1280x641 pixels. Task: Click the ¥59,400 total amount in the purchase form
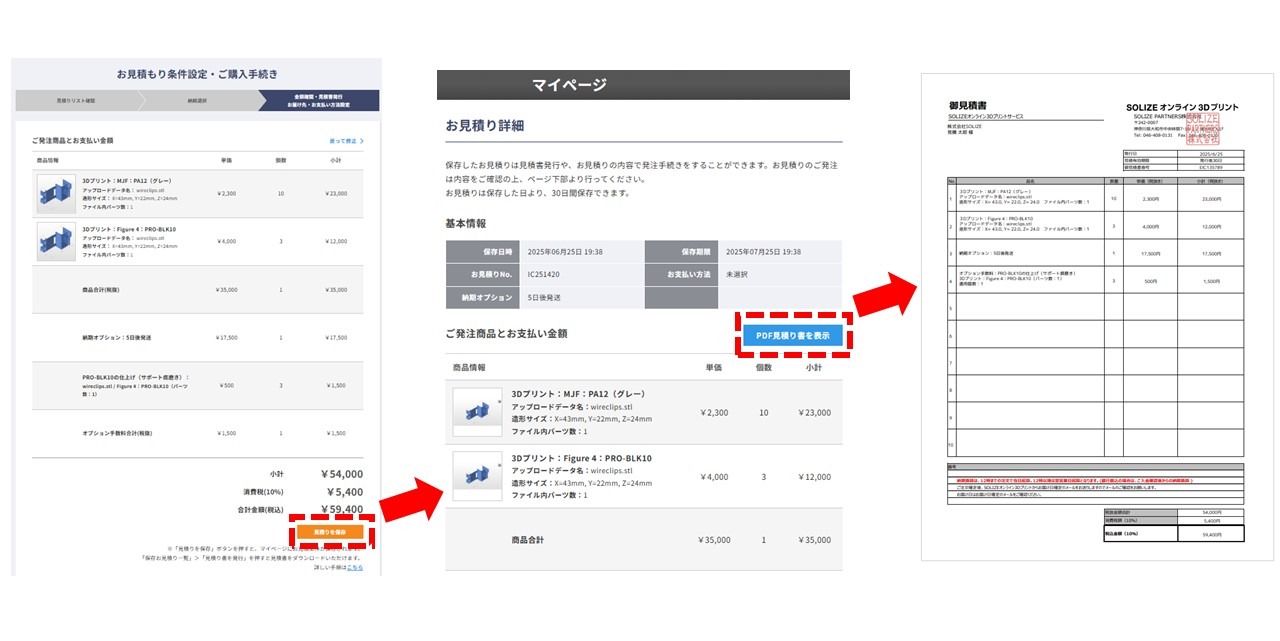coord(341,509)
